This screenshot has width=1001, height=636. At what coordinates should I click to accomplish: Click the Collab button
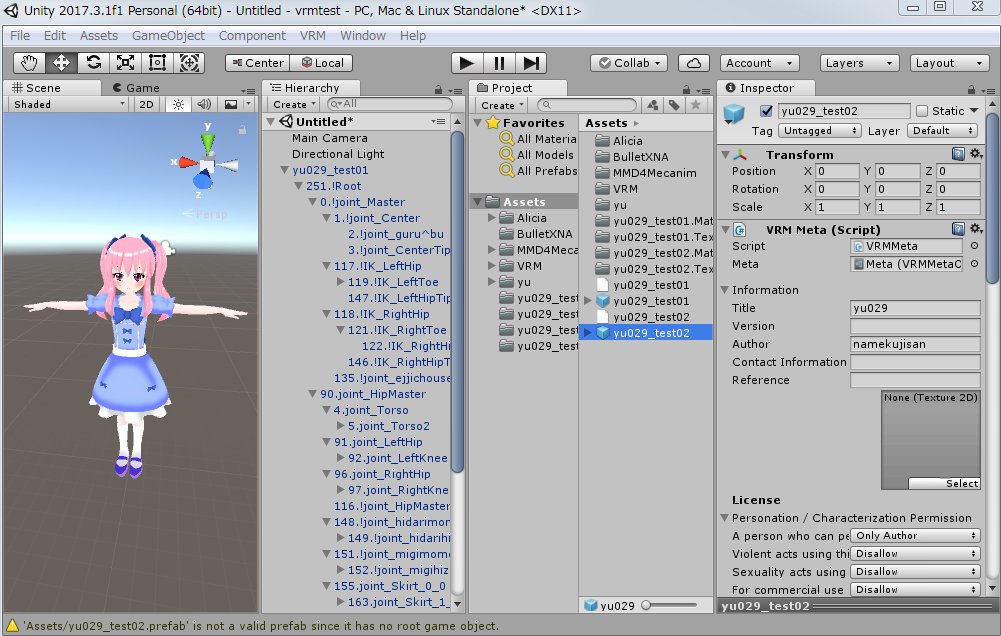(x=629, y=63)
